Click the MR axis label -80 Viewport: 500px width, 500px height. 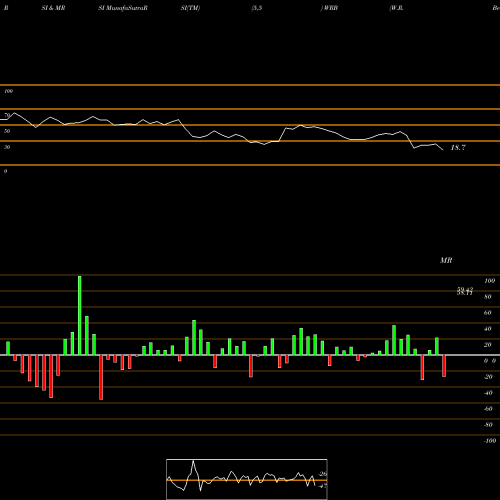click(x=488, y=425)
